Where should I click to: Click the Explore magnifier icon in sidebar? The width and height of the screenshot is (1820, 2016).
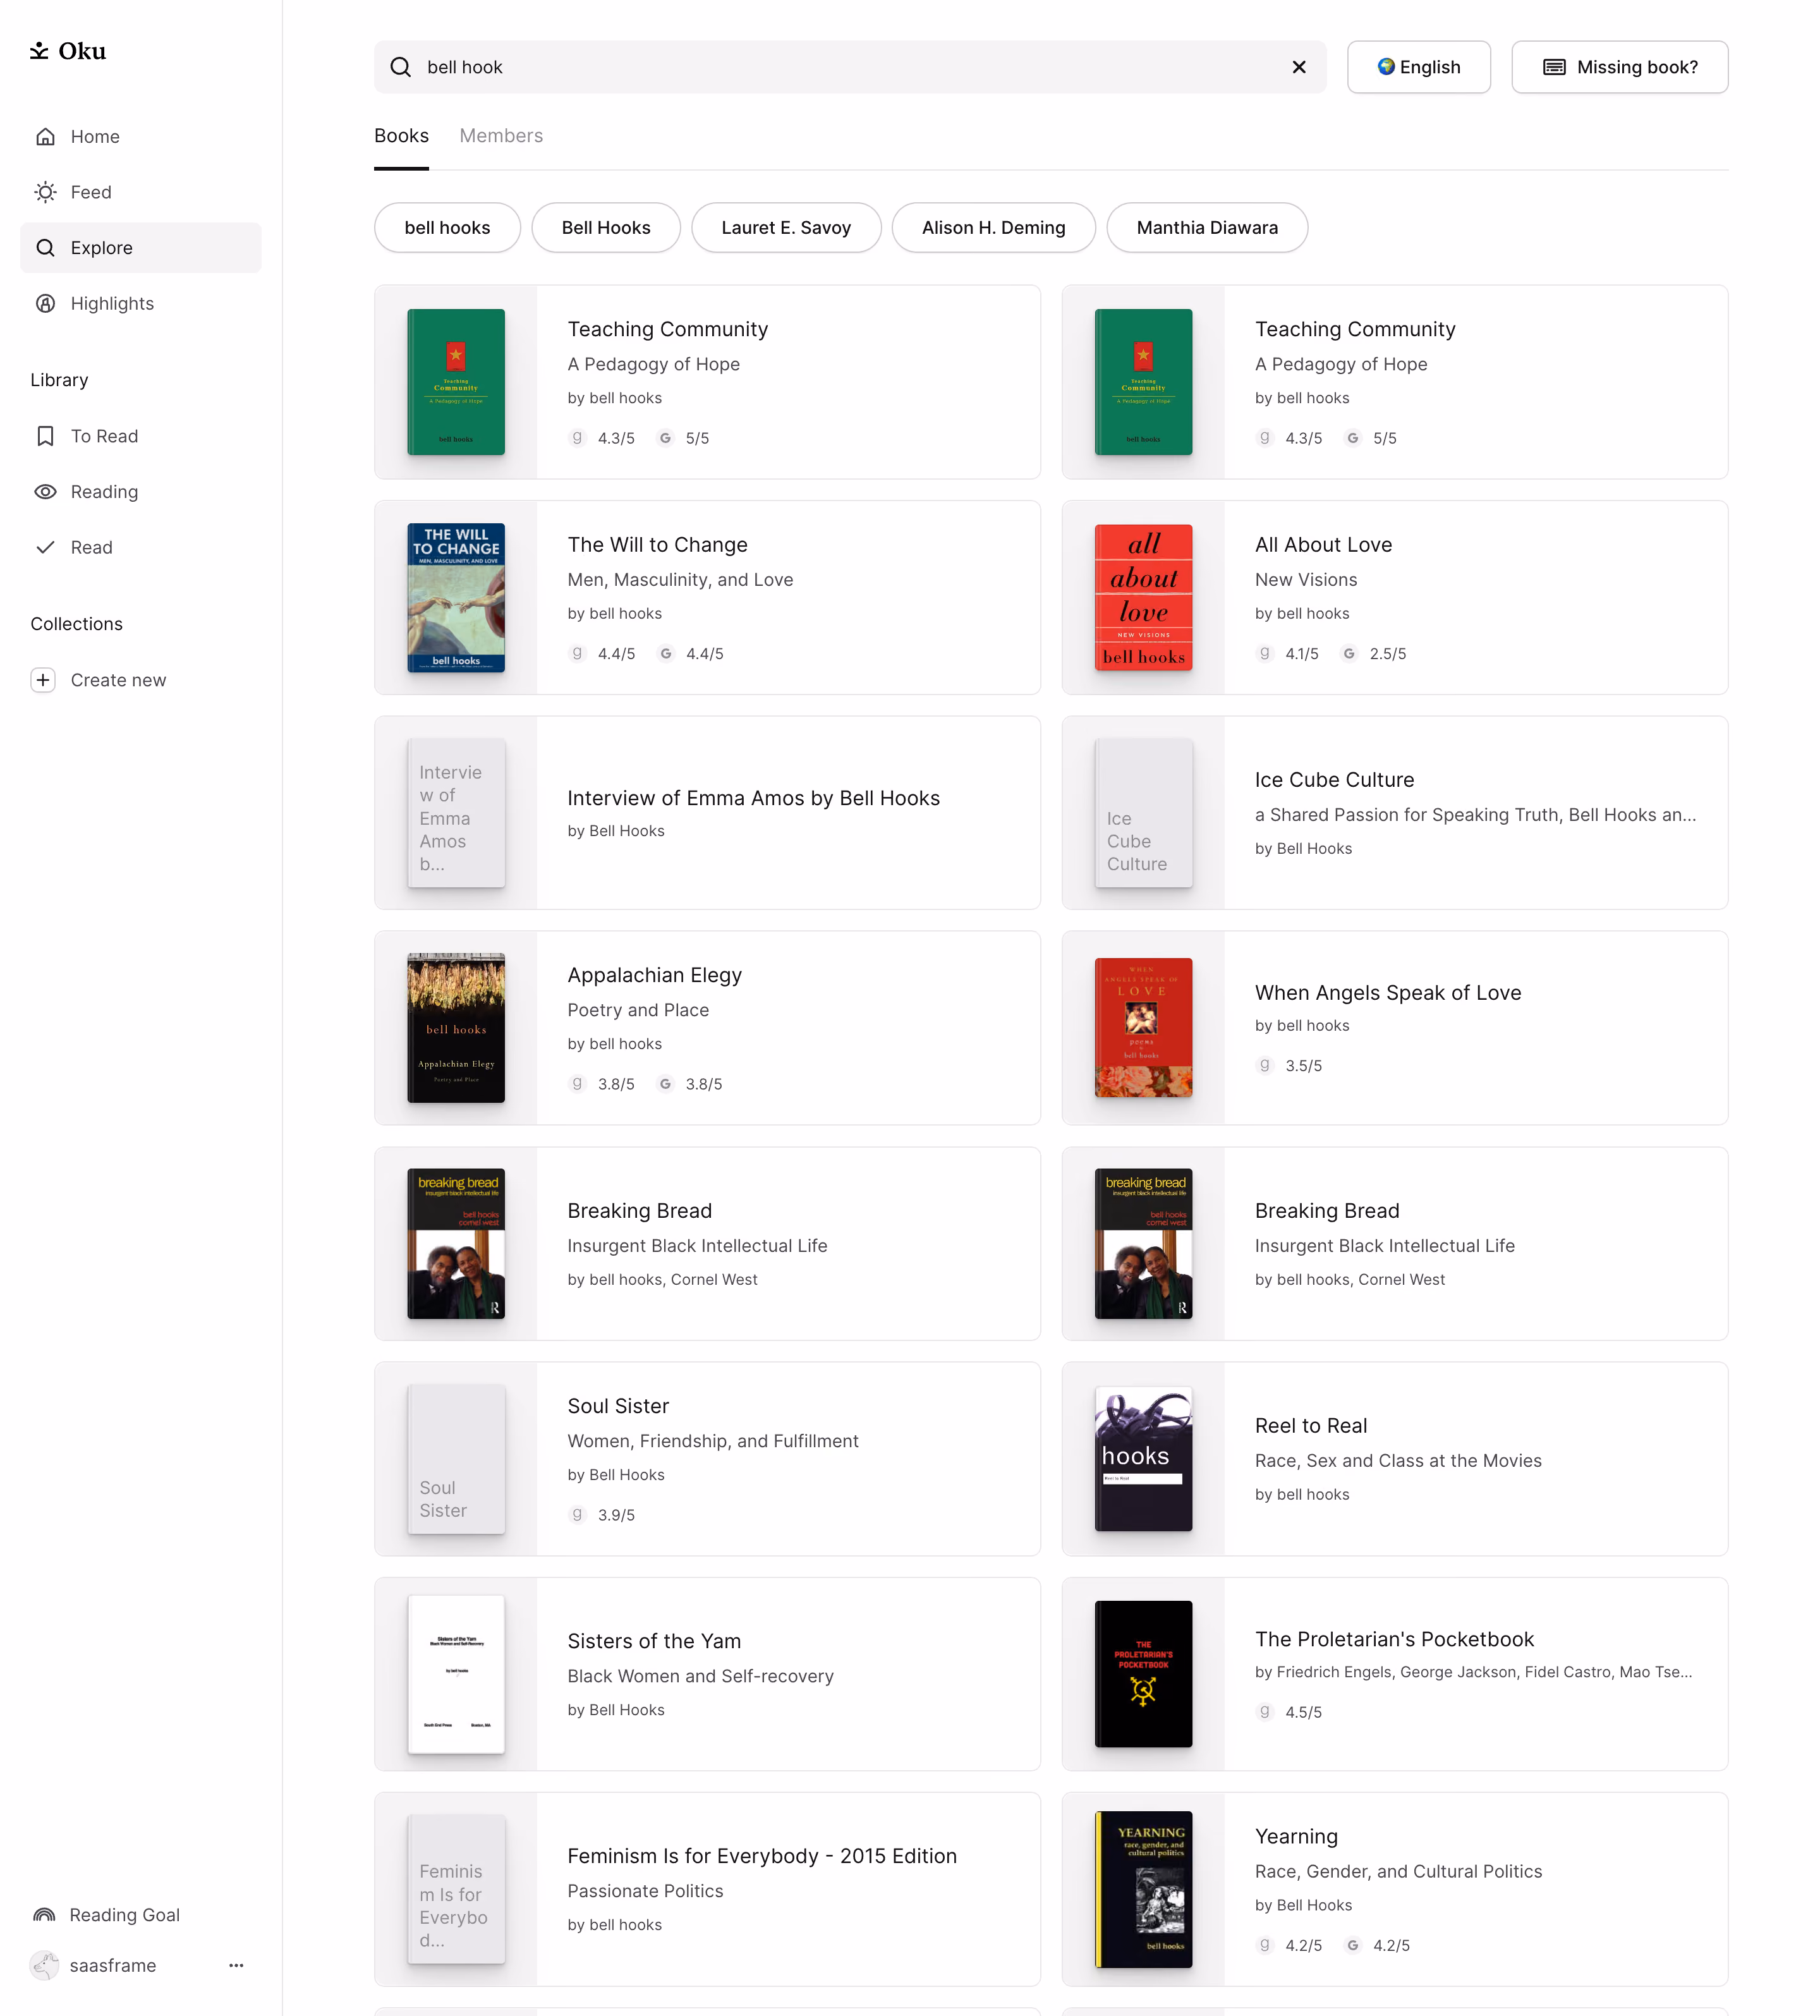pos(45,248)
